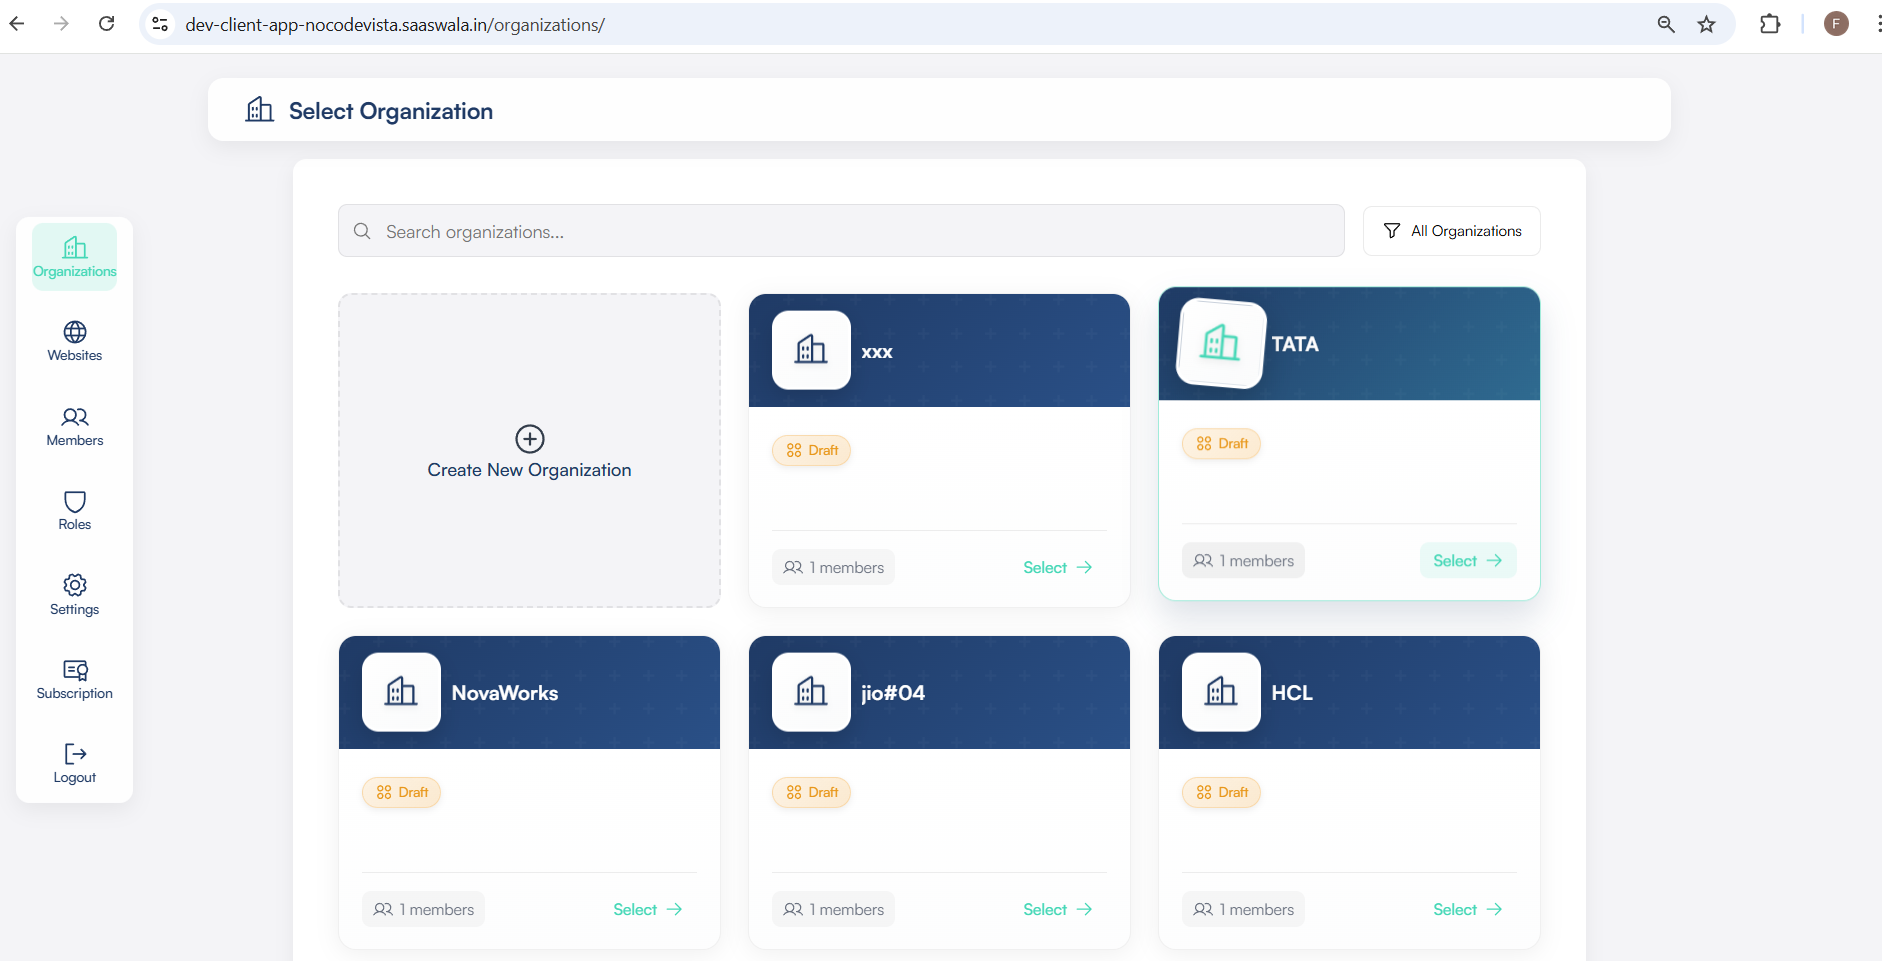Click the TATA organization building icon
Image resolution: width=1882 pixels, height=961 pixels.
coord(1220,343)
